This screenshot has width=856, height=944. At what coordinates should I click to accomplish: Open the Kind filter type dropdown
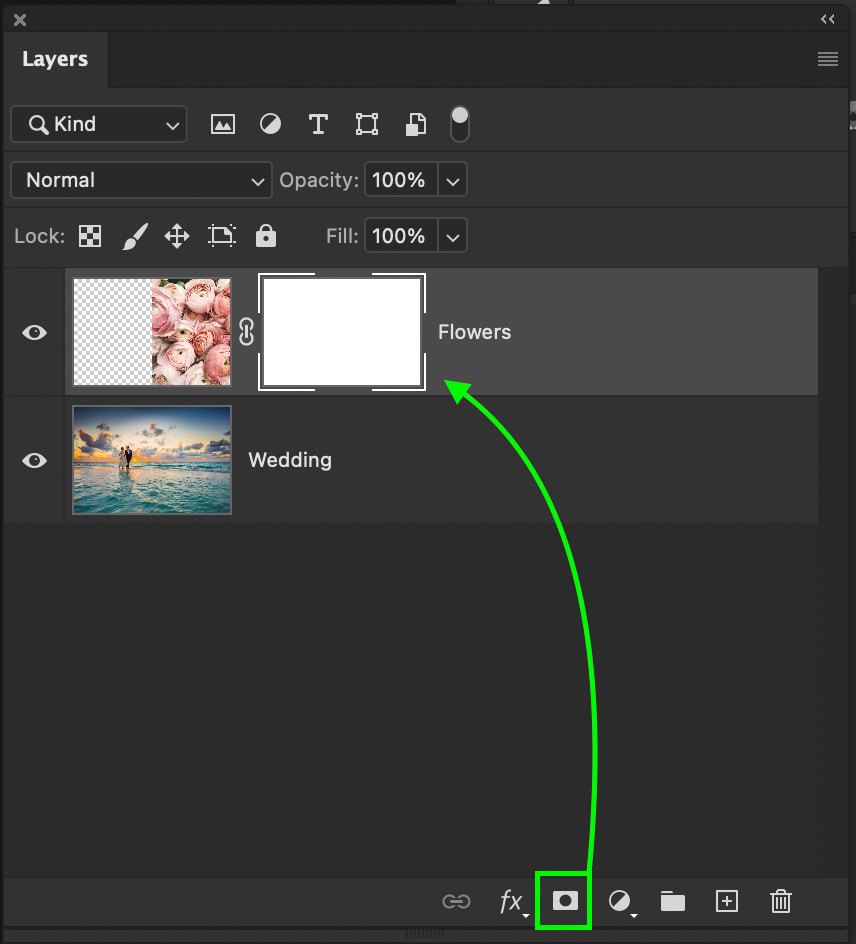click(x=99, y=124)
